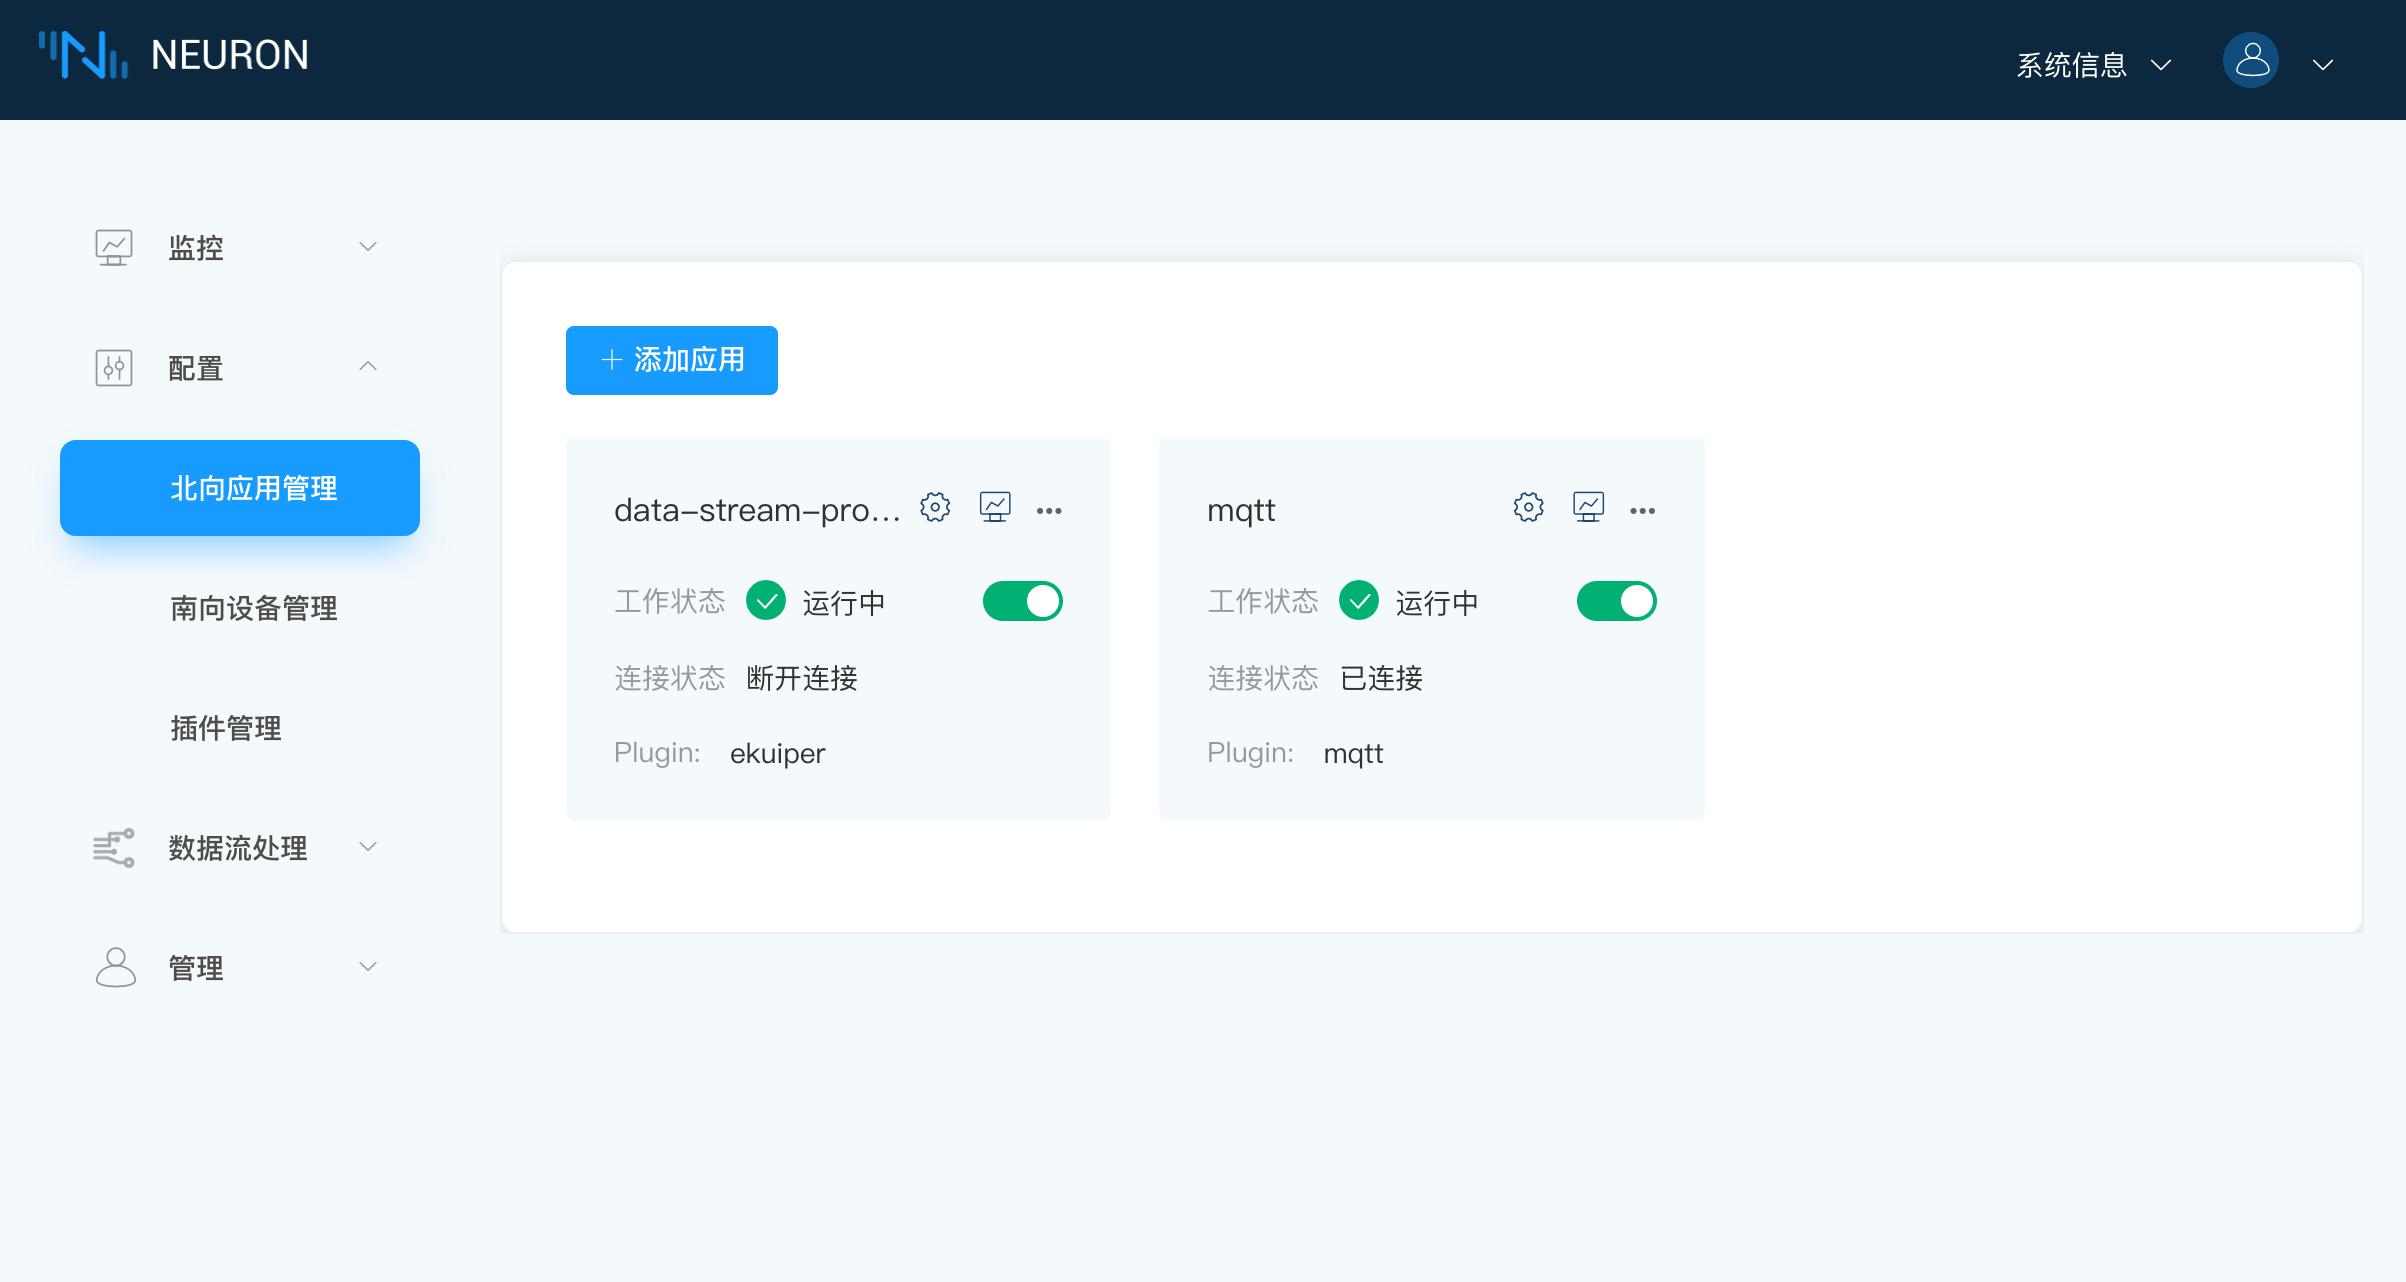Click the 数据流处理 data flow icon
Screen dimensions: 2406x1282
[x=113, y=847]
